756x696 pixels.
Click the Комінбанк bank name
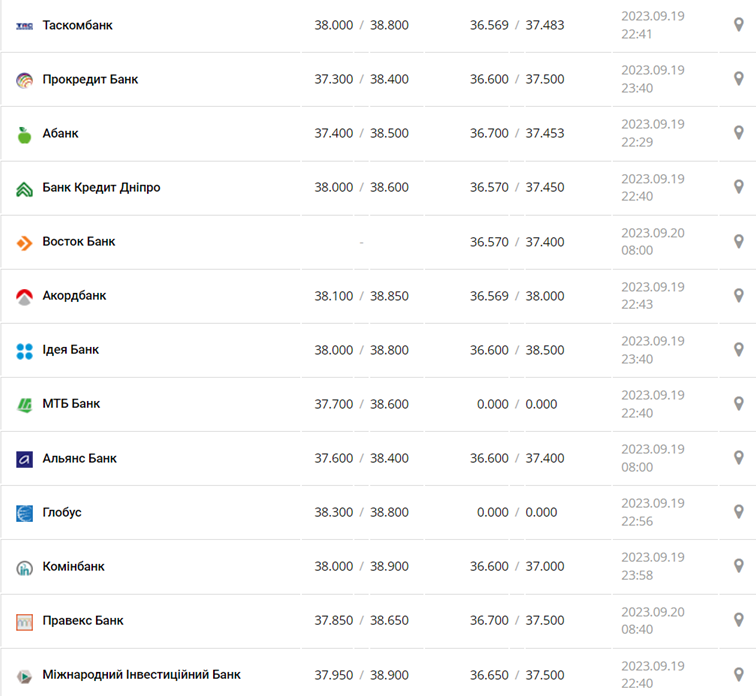click(x=73, y=566)
